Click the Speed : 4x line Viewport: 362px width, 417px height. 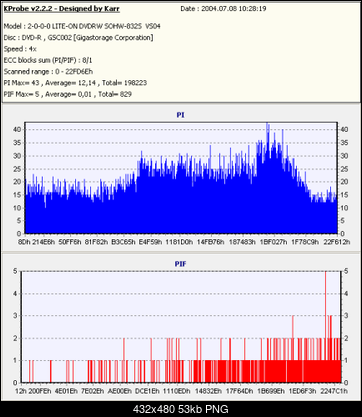(20, 49)
